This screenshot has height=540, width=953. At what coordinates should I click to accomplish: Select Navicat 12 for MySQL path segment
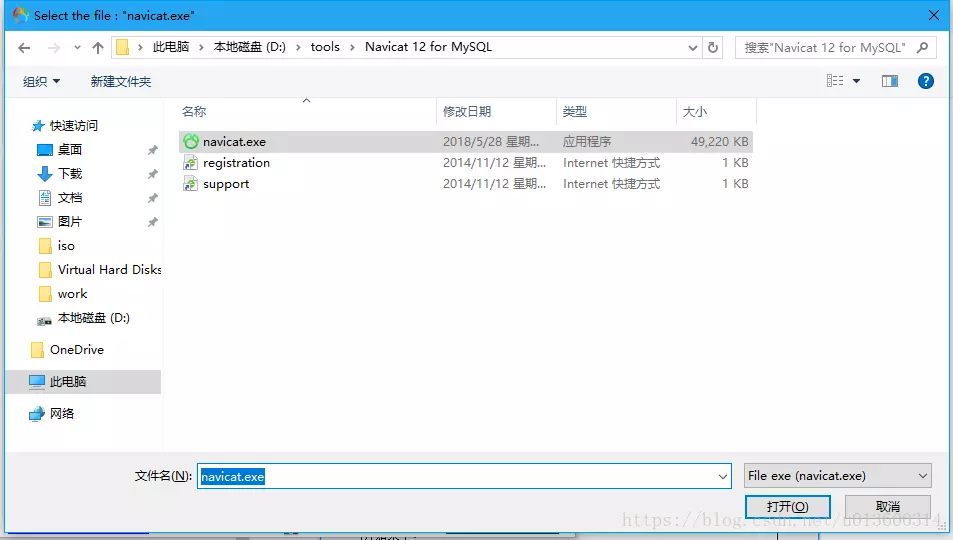point(428,47)
